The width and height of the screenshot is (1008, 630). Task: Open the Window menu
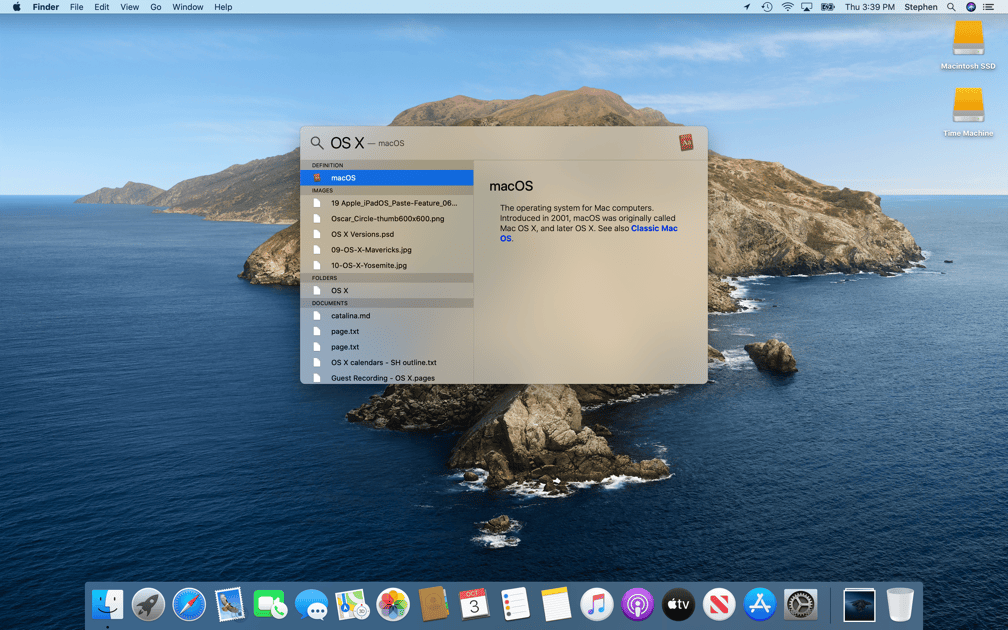click(x=188, y=7)
